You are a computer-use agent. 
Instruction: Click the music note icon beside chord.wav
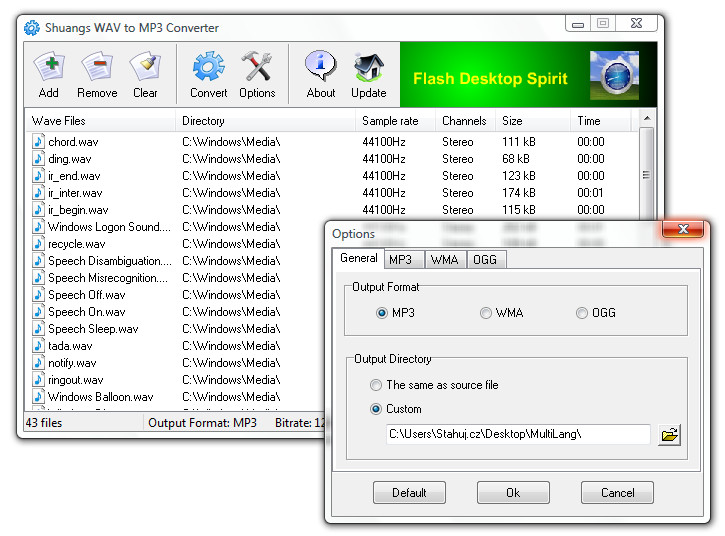[x=38, y=141]
